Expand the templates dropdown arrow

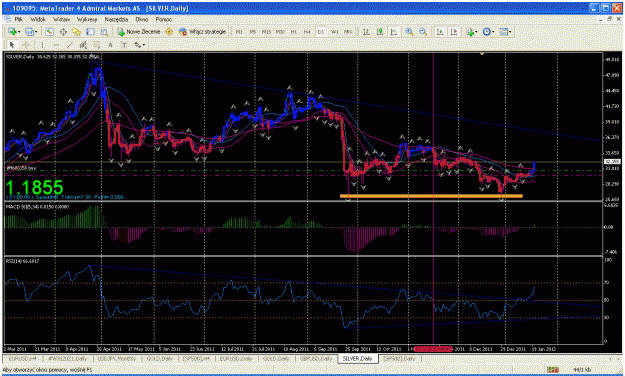[x=511, y=32]
